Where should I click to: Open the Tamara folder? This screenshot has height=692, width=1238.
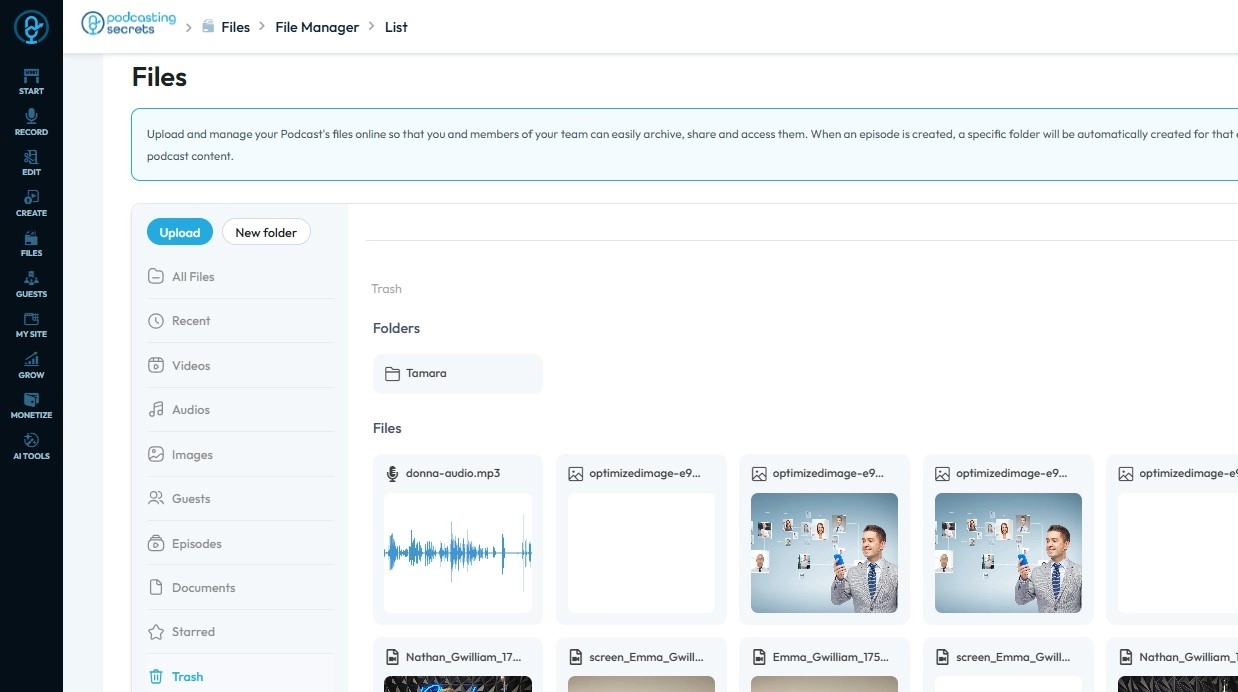pyautogui.click(x=458, y=374)
